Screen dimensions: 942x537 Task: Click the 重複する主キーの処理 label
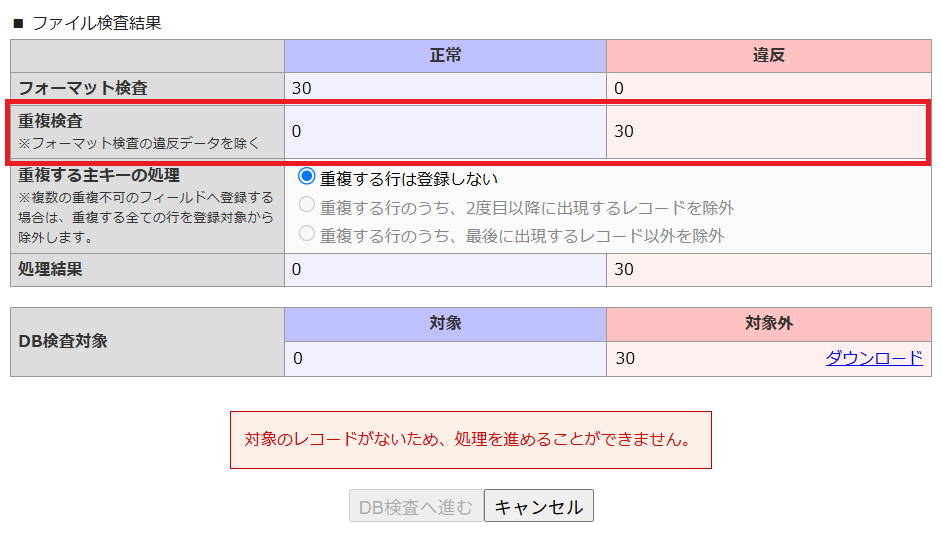click(99, 175)
